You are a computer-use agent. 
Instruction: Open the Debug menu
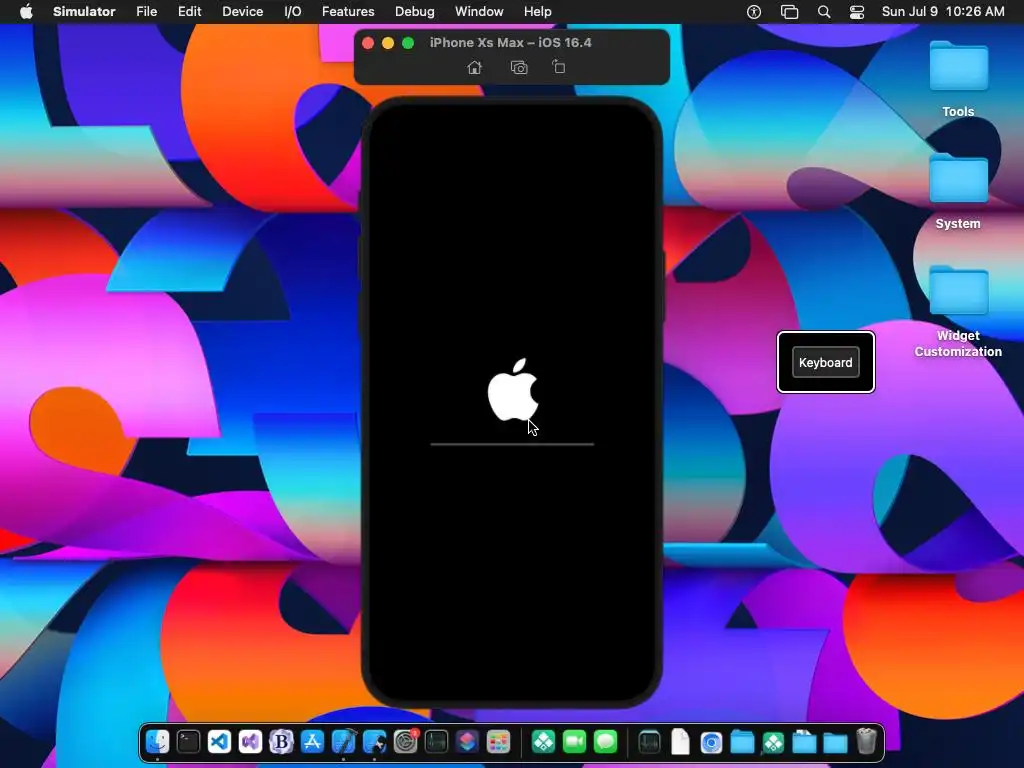[x=415, y=11]
